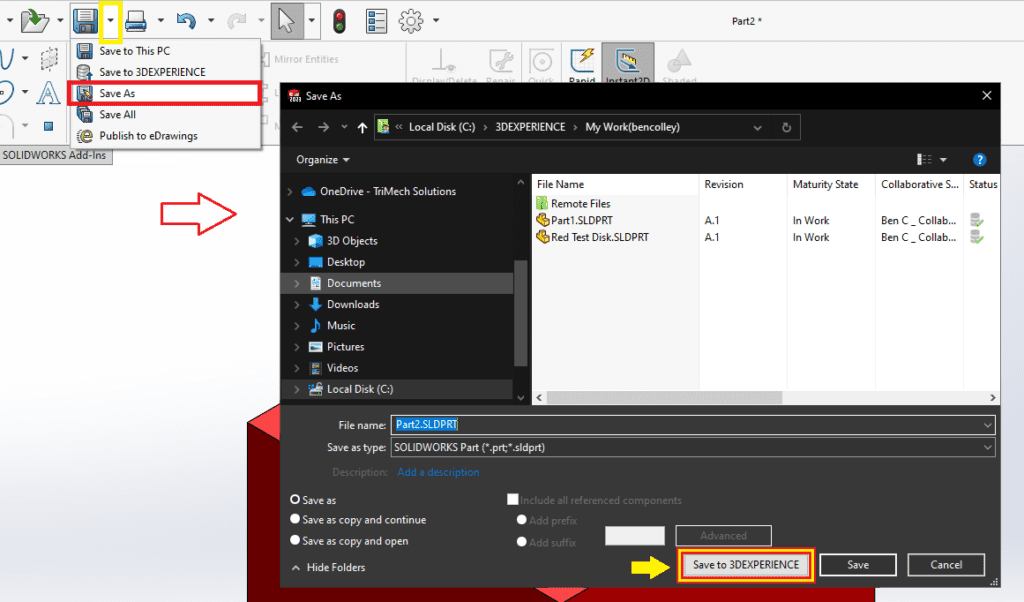Viewport: 1024px width, 602px height.
Task: Click the Undo arrow icon
Action: pyautogui.click(x=186, y=21)
